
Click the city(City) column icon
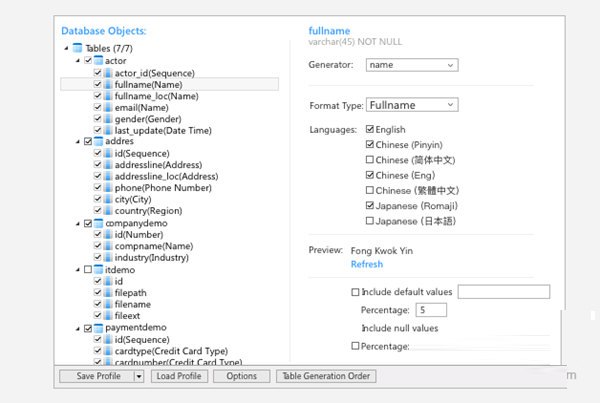pyautogui.click(x=108, y=199)
